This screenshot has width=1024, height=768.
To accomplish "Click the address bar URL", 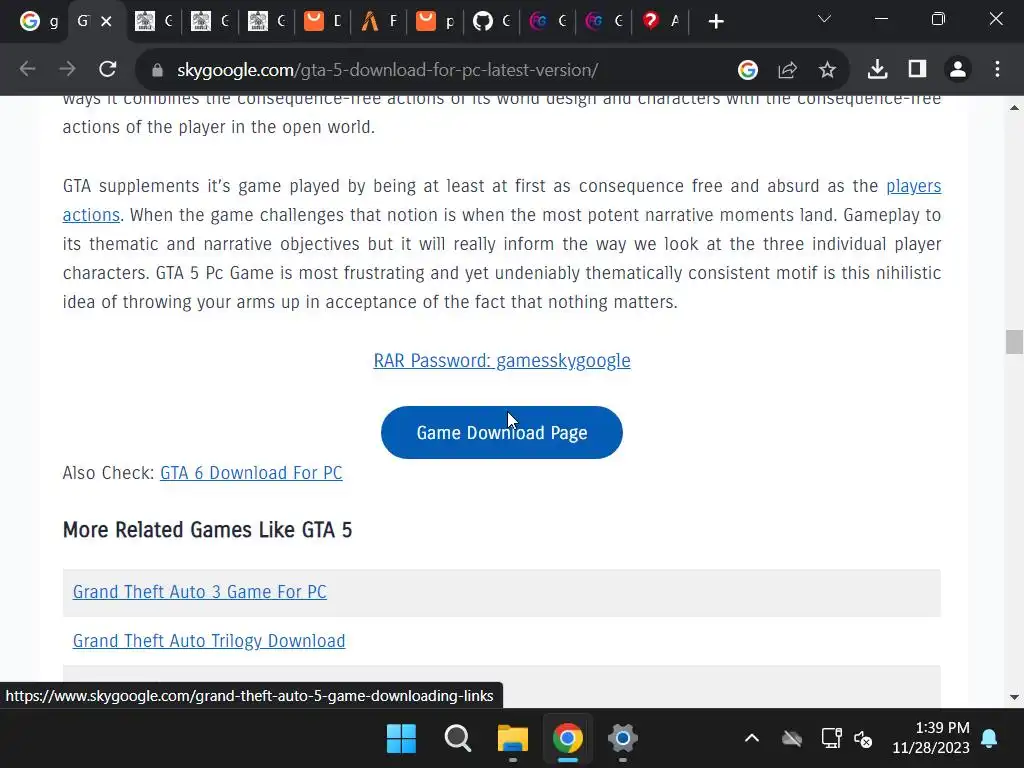I will (x=387, y=70).
